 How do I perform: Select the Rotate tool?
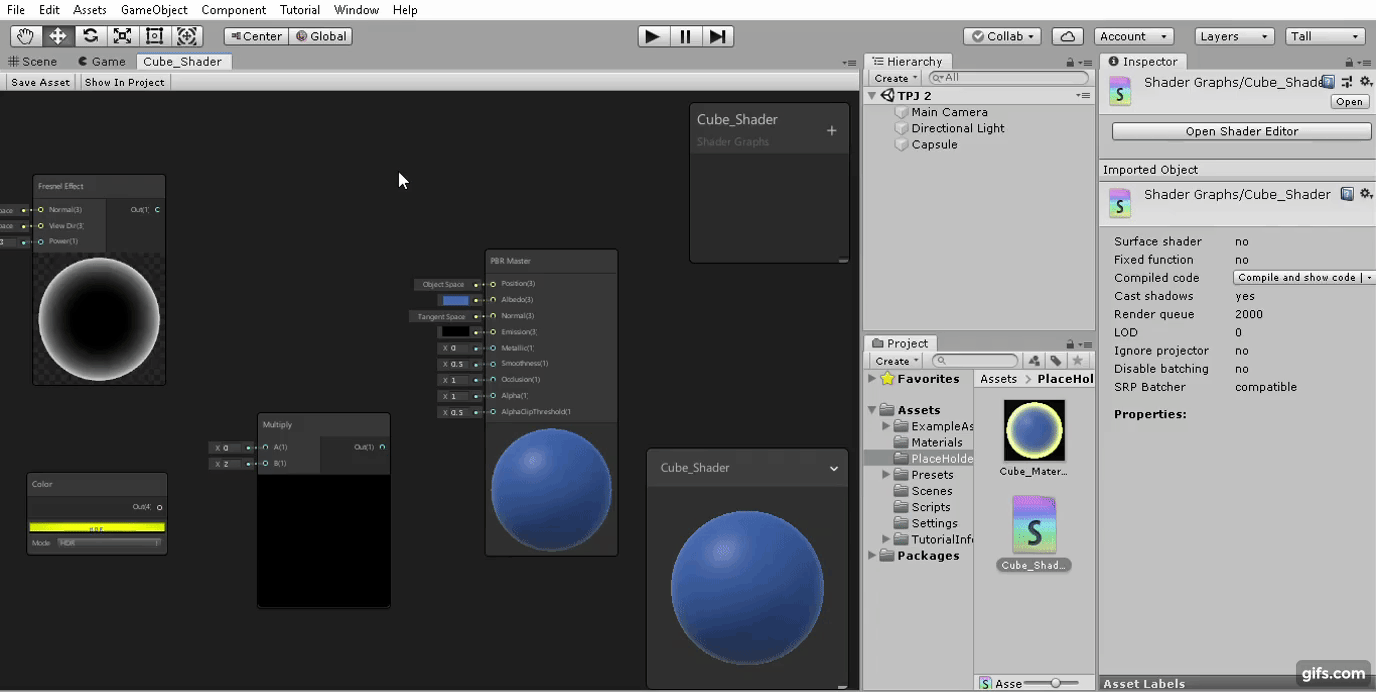(90, 36)
